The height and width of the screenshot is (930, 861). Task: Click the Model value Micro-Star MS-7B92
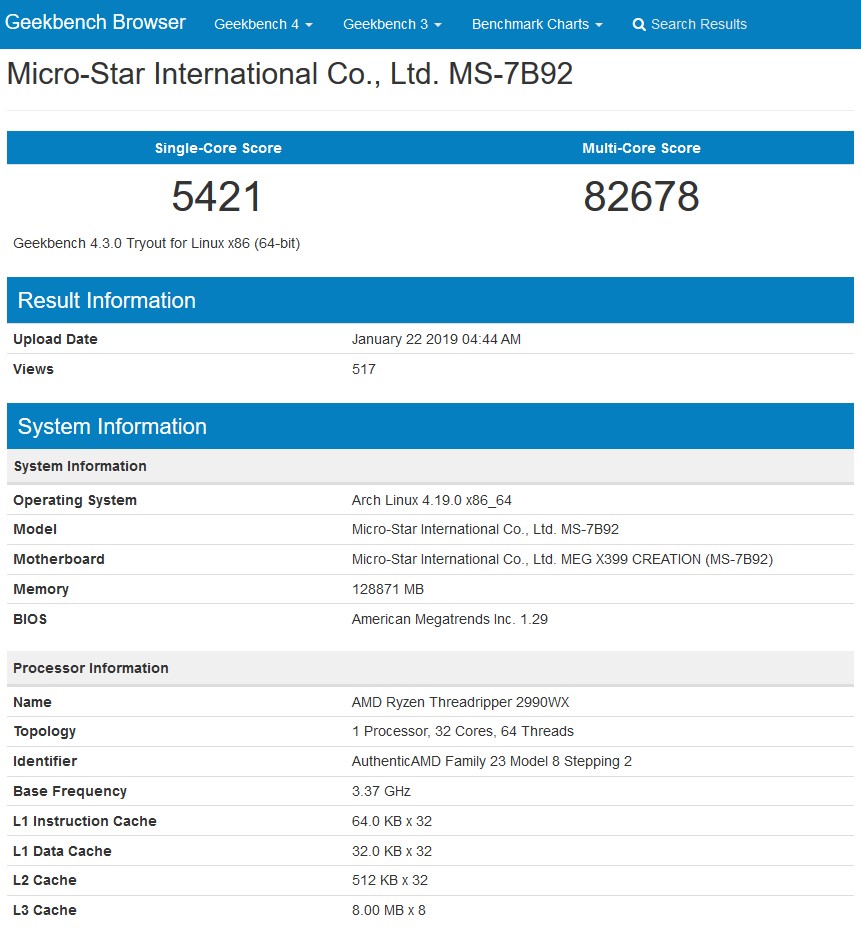pos(485,529)
